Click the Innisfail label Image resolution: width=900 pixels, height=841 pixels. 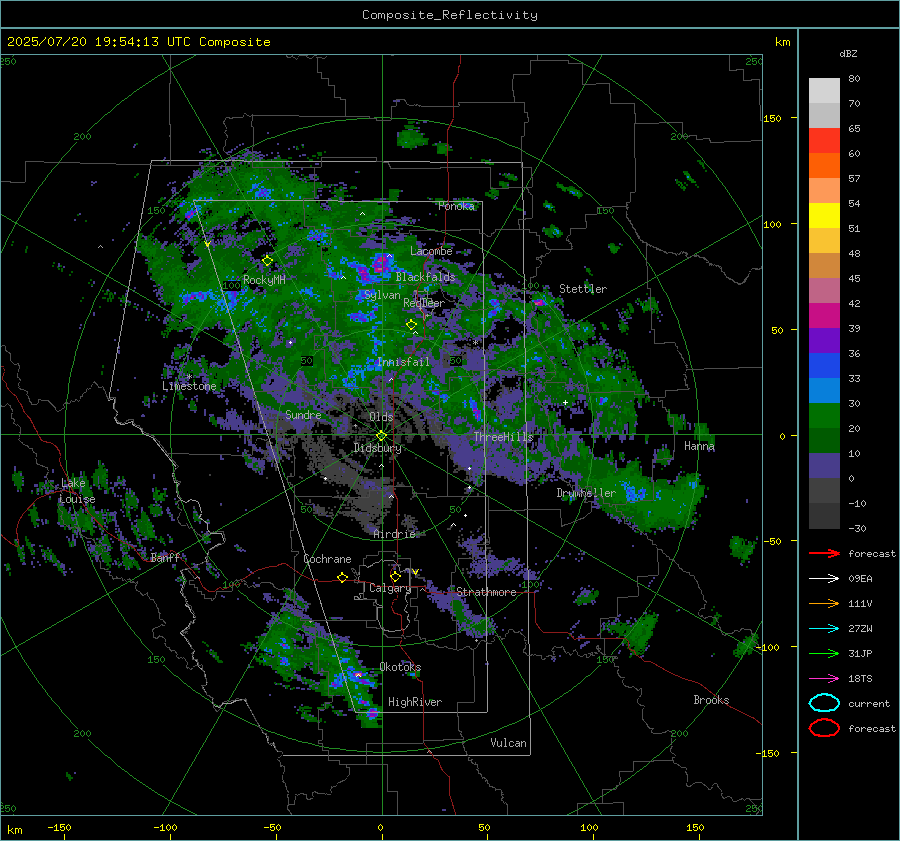pos(403,362)
